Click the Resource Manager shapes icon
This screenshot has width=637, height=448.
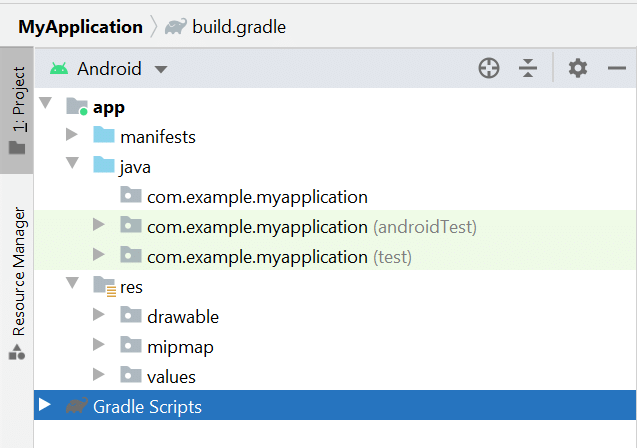(17, 352)
